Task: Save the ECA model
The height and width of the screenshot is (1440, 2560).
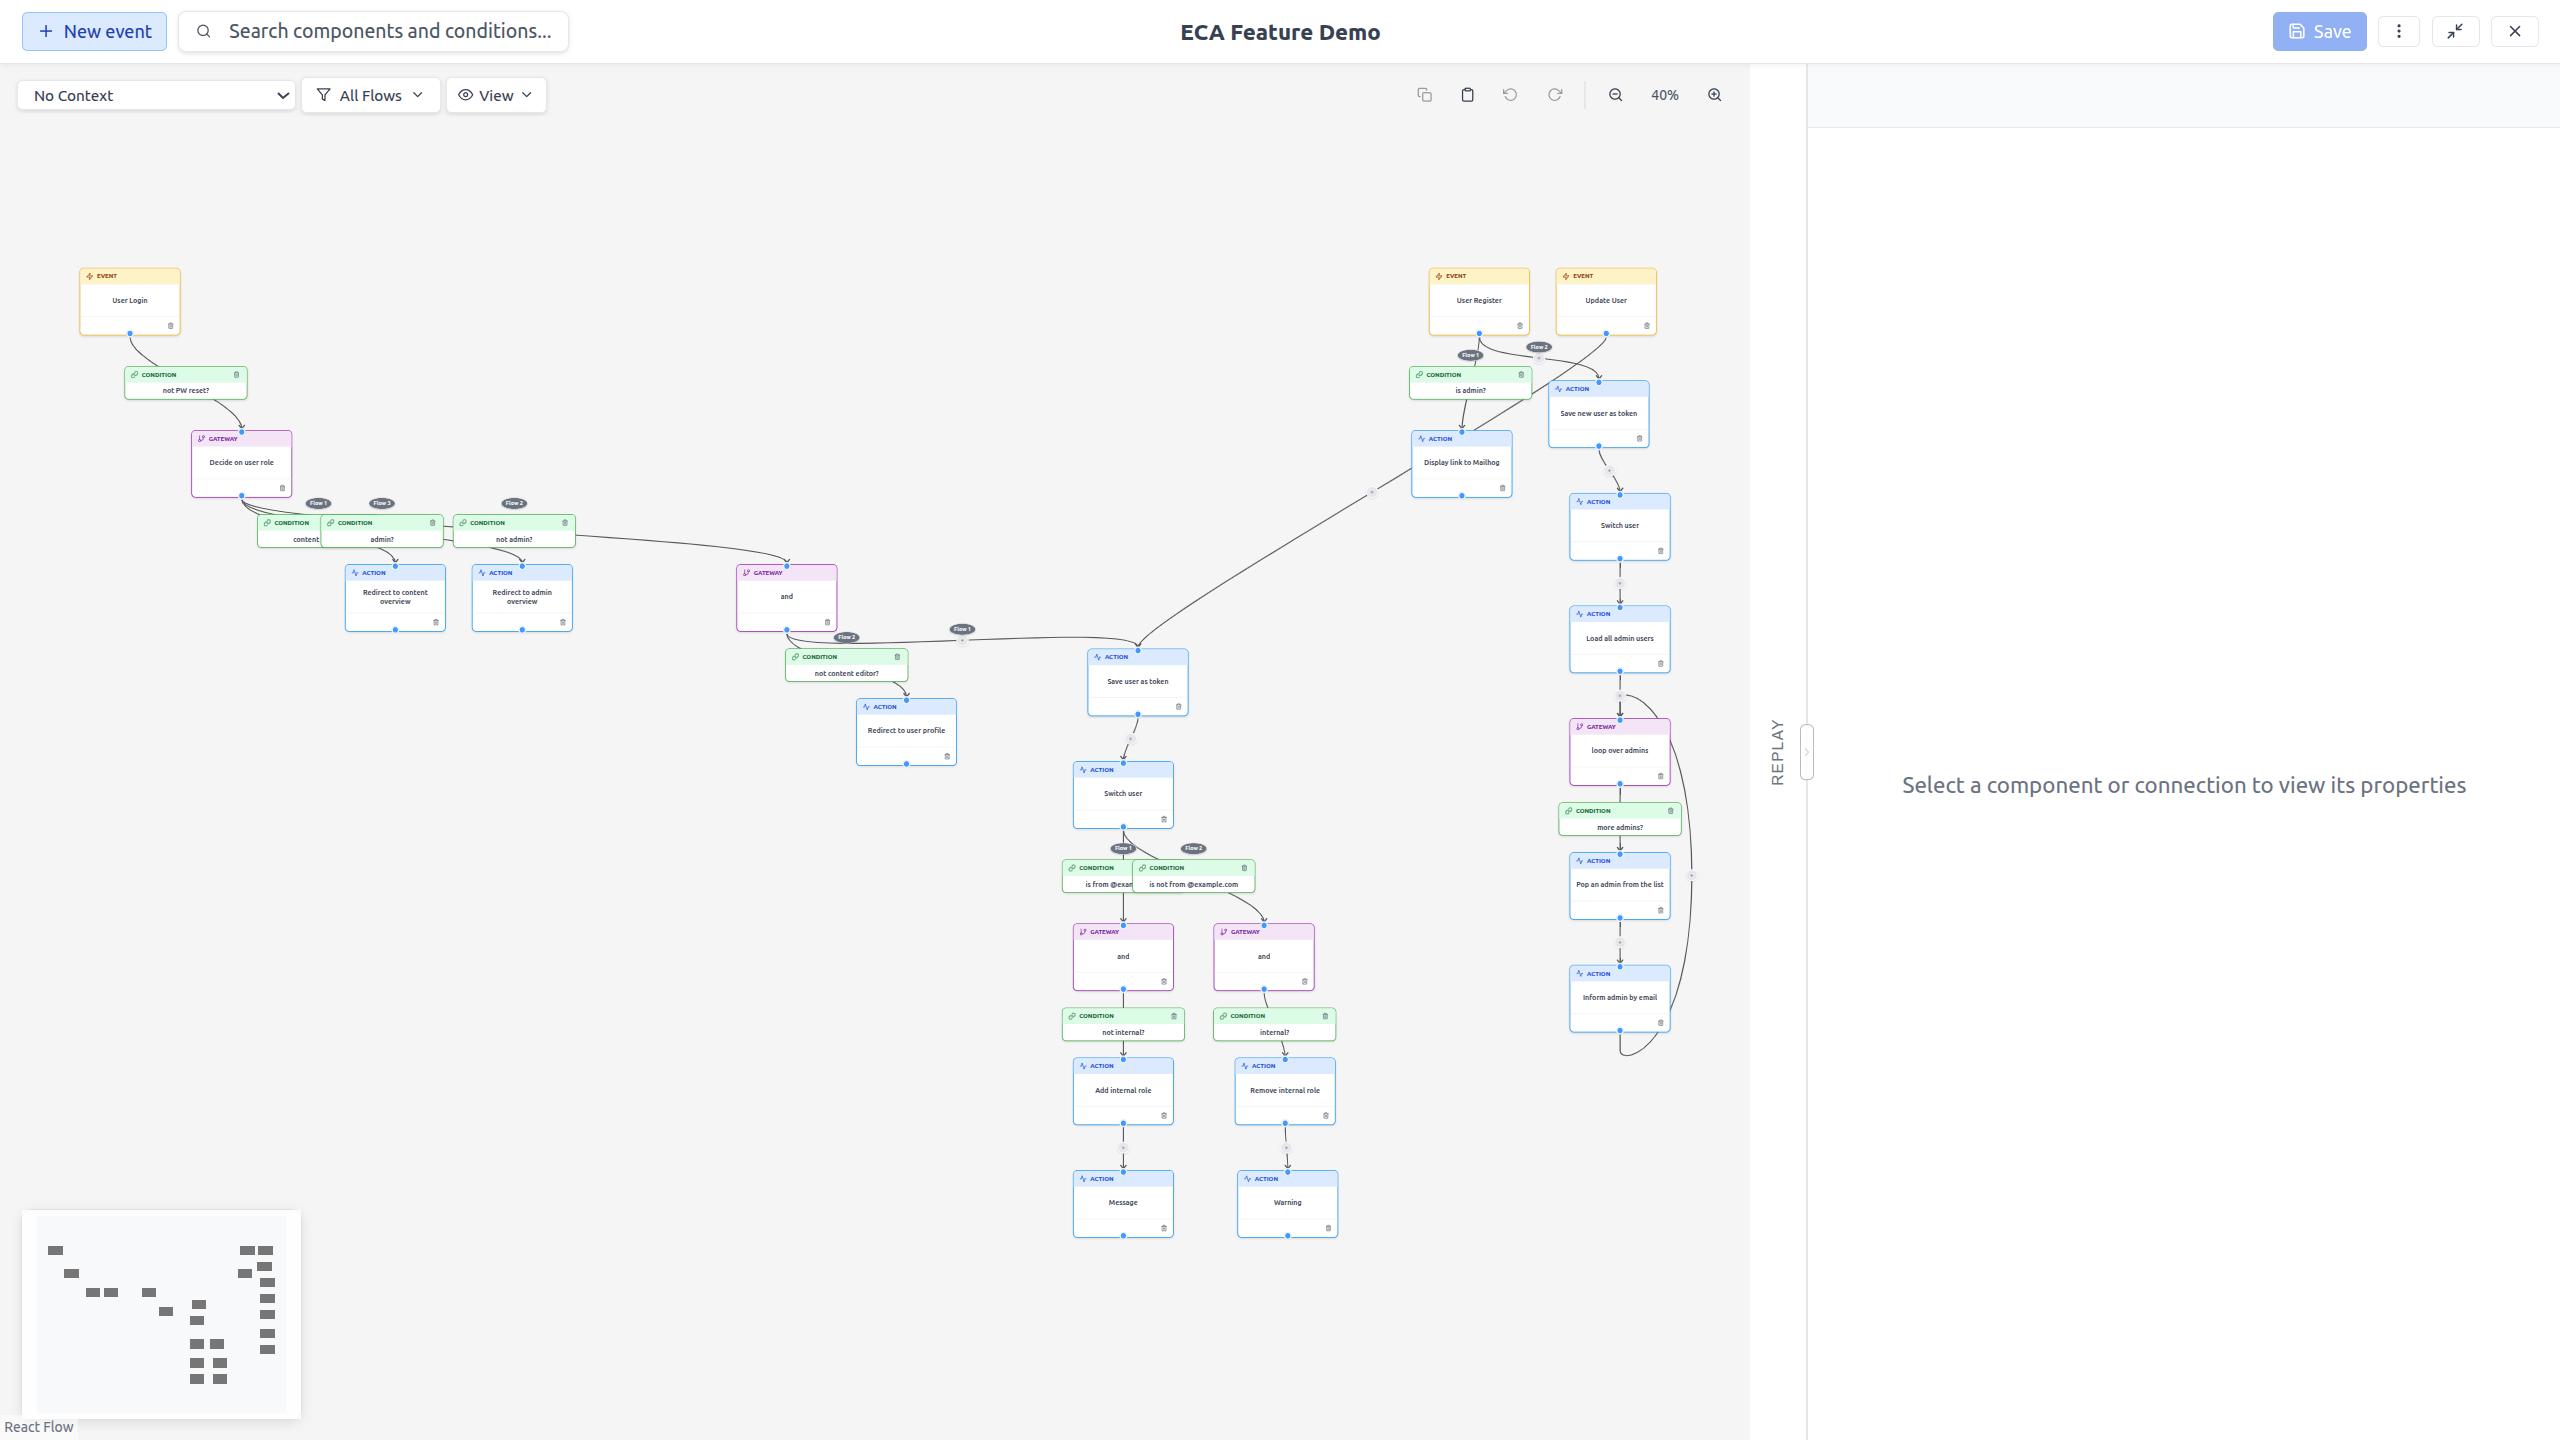Action: (x=2319, y=31)
